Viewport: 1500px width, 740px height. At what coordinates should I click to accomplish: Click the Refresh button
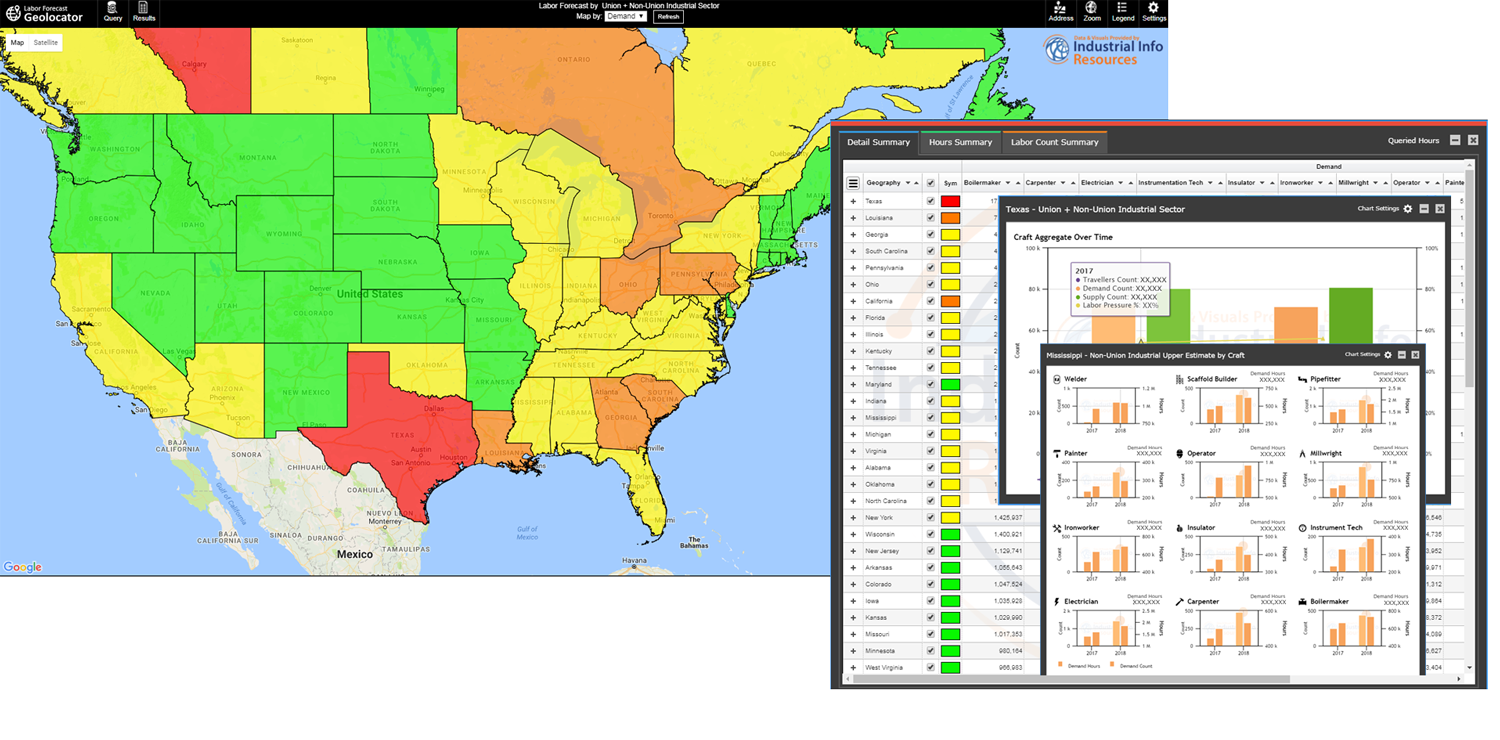point(668,17)
